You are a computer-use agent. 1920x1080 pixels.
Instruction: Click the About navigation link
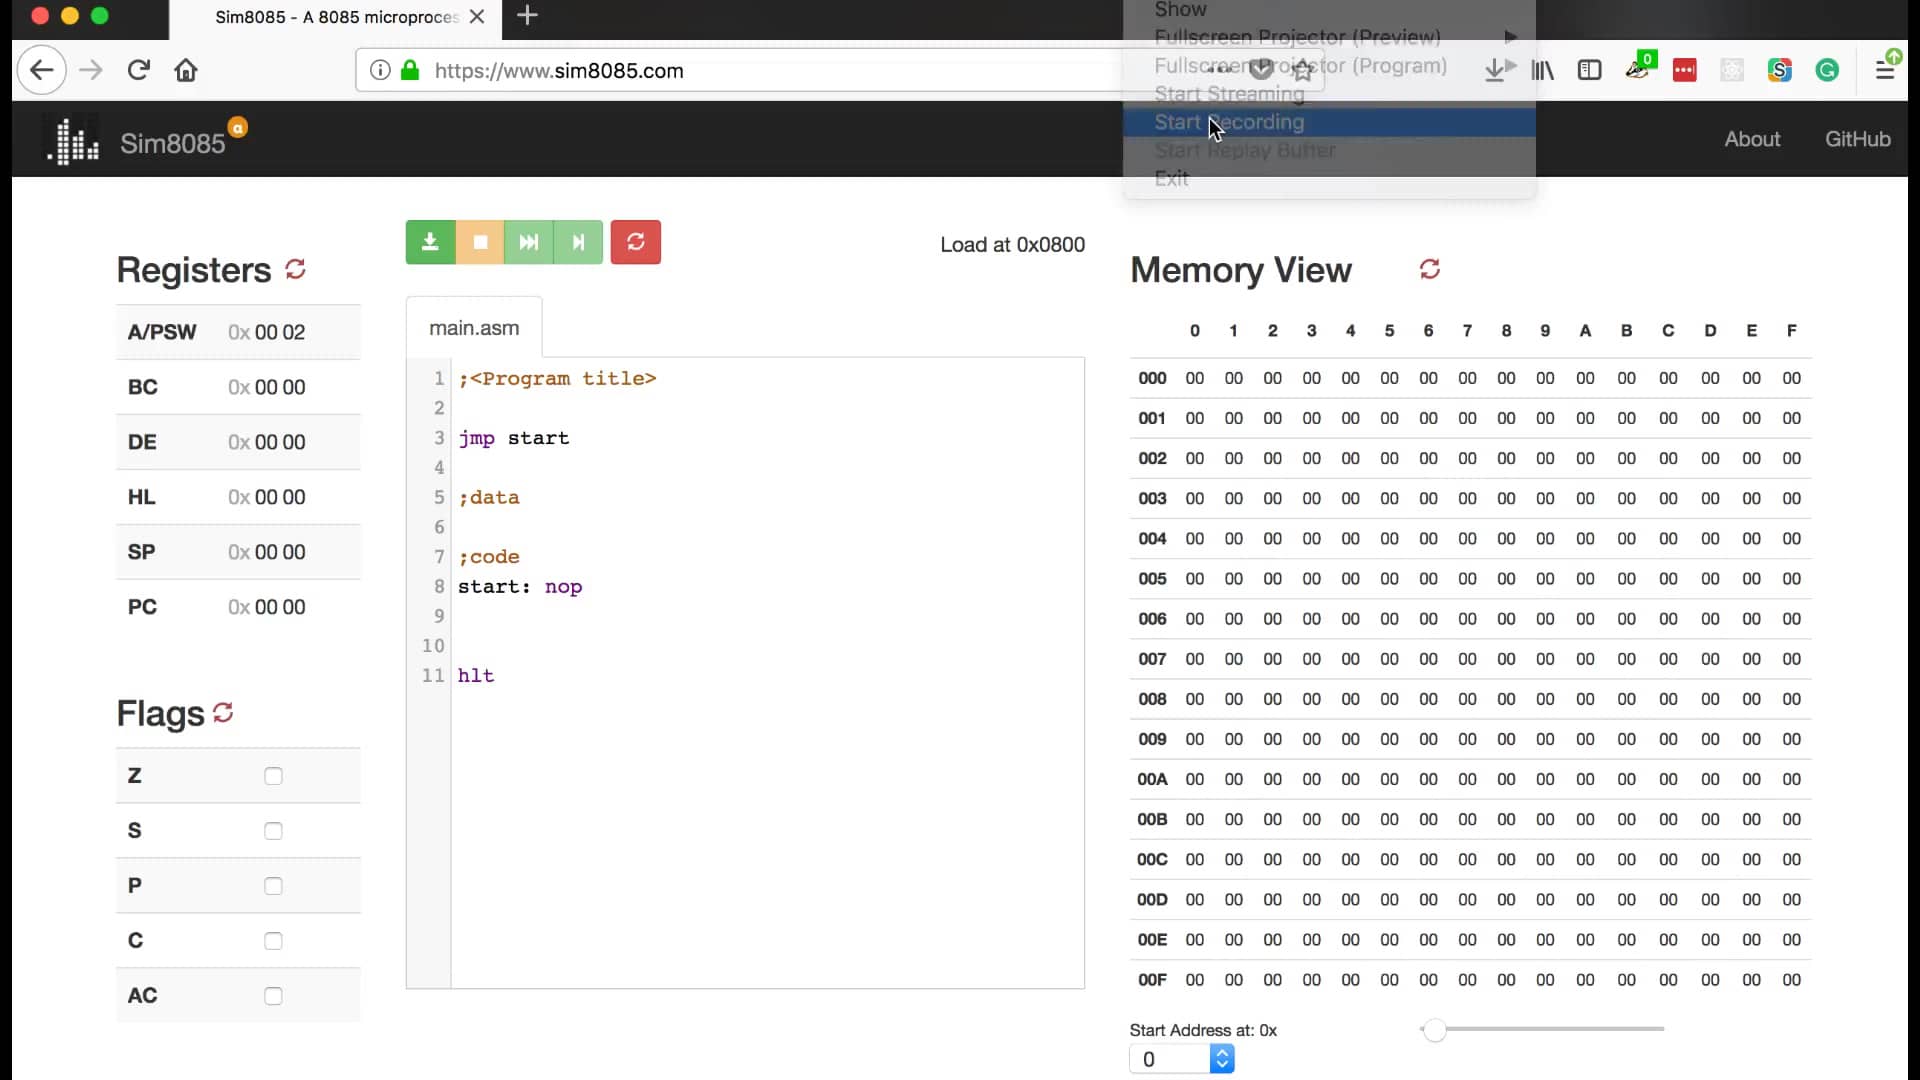[1752, 139]
